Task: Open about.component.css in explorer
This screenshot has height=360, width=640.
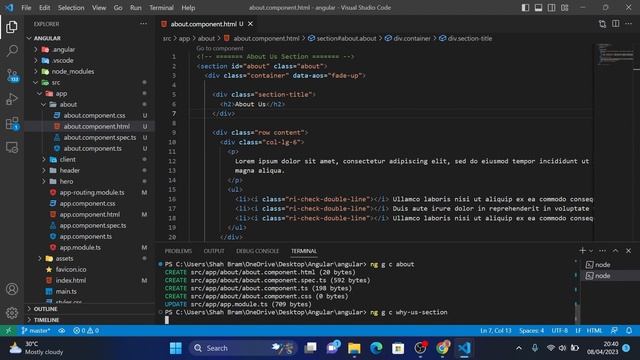Action: pos(94,116)
